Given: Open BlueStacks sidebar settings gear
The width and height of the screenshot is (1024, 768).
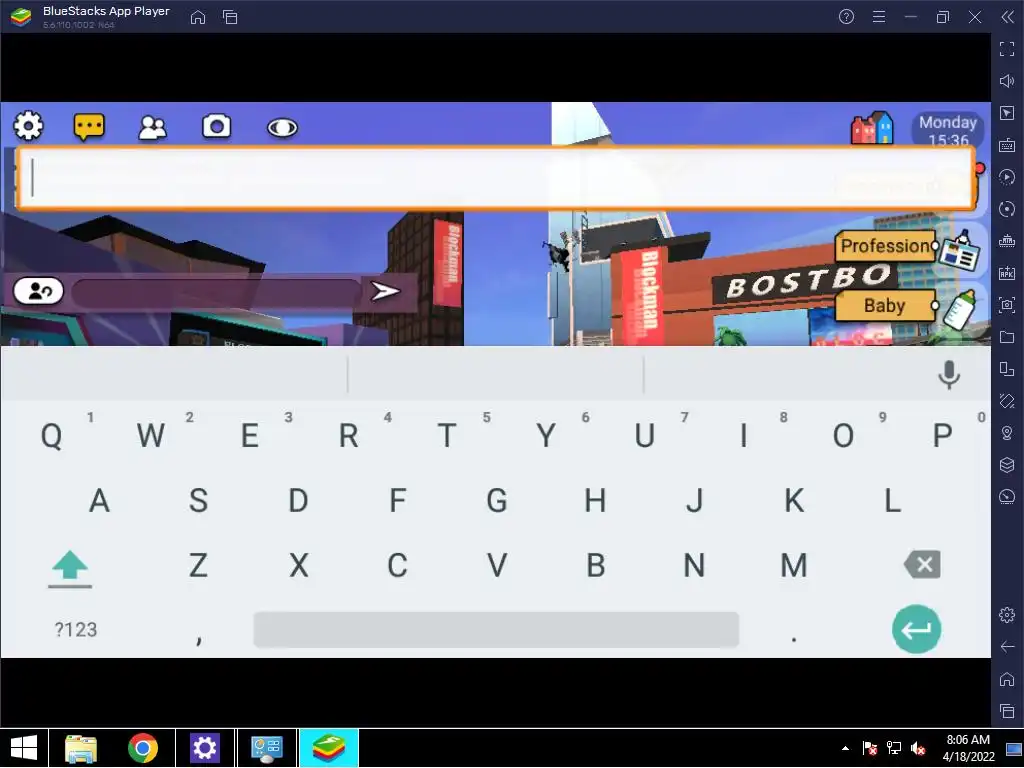Looking at the screenshot, I should point(1007,615).
